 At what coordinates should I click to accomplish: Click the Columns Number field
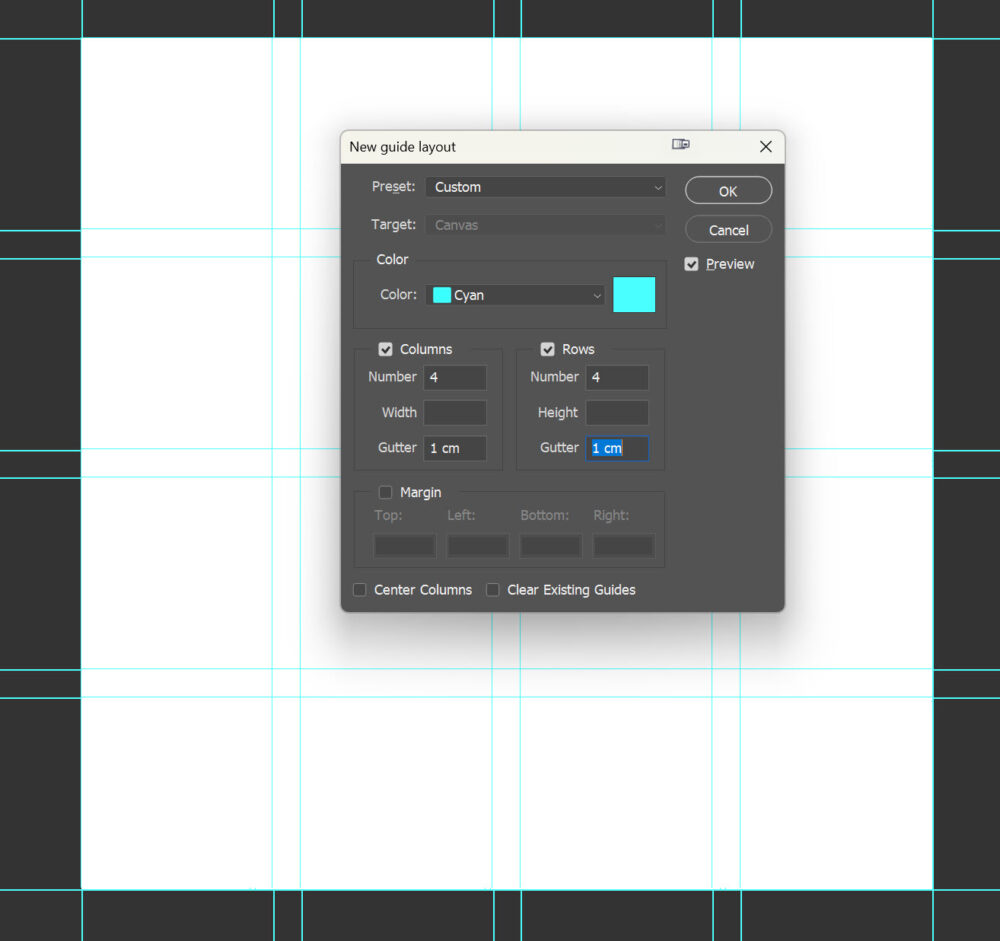pos(455,377)
